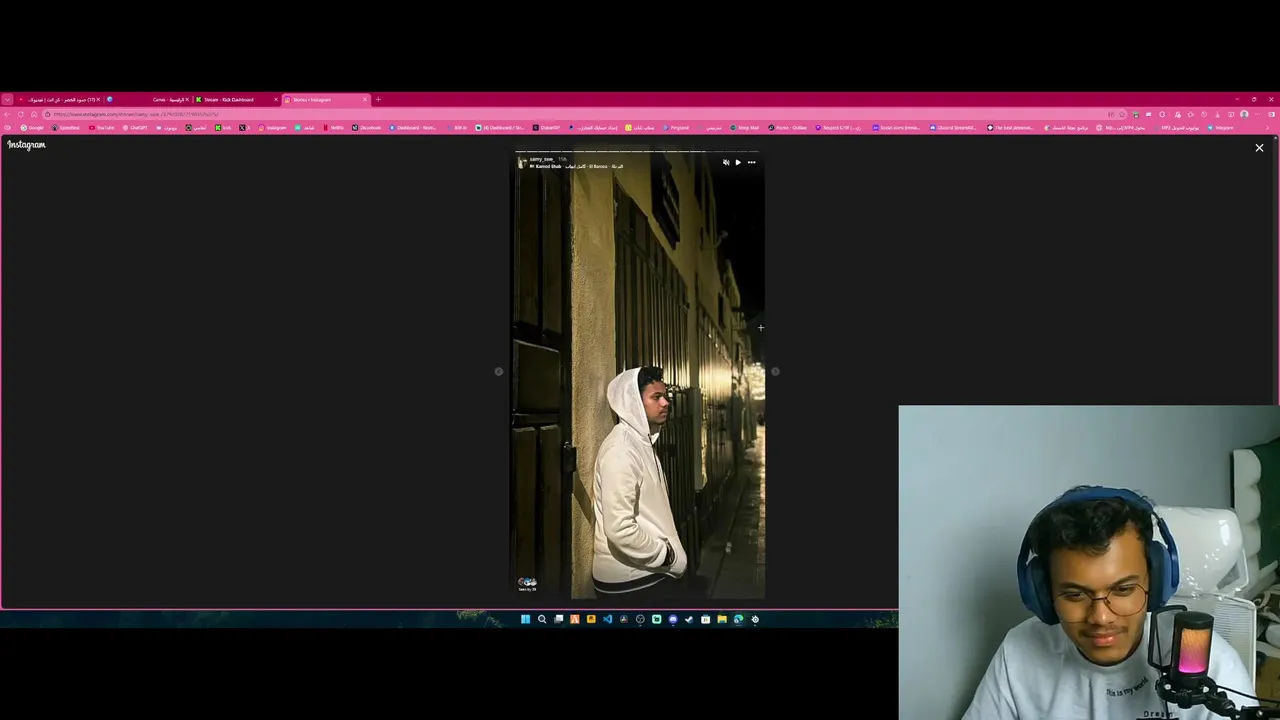This screenshot has height=720, width=1280.
Task: Open a new browser tab
Action: point(378,100)
